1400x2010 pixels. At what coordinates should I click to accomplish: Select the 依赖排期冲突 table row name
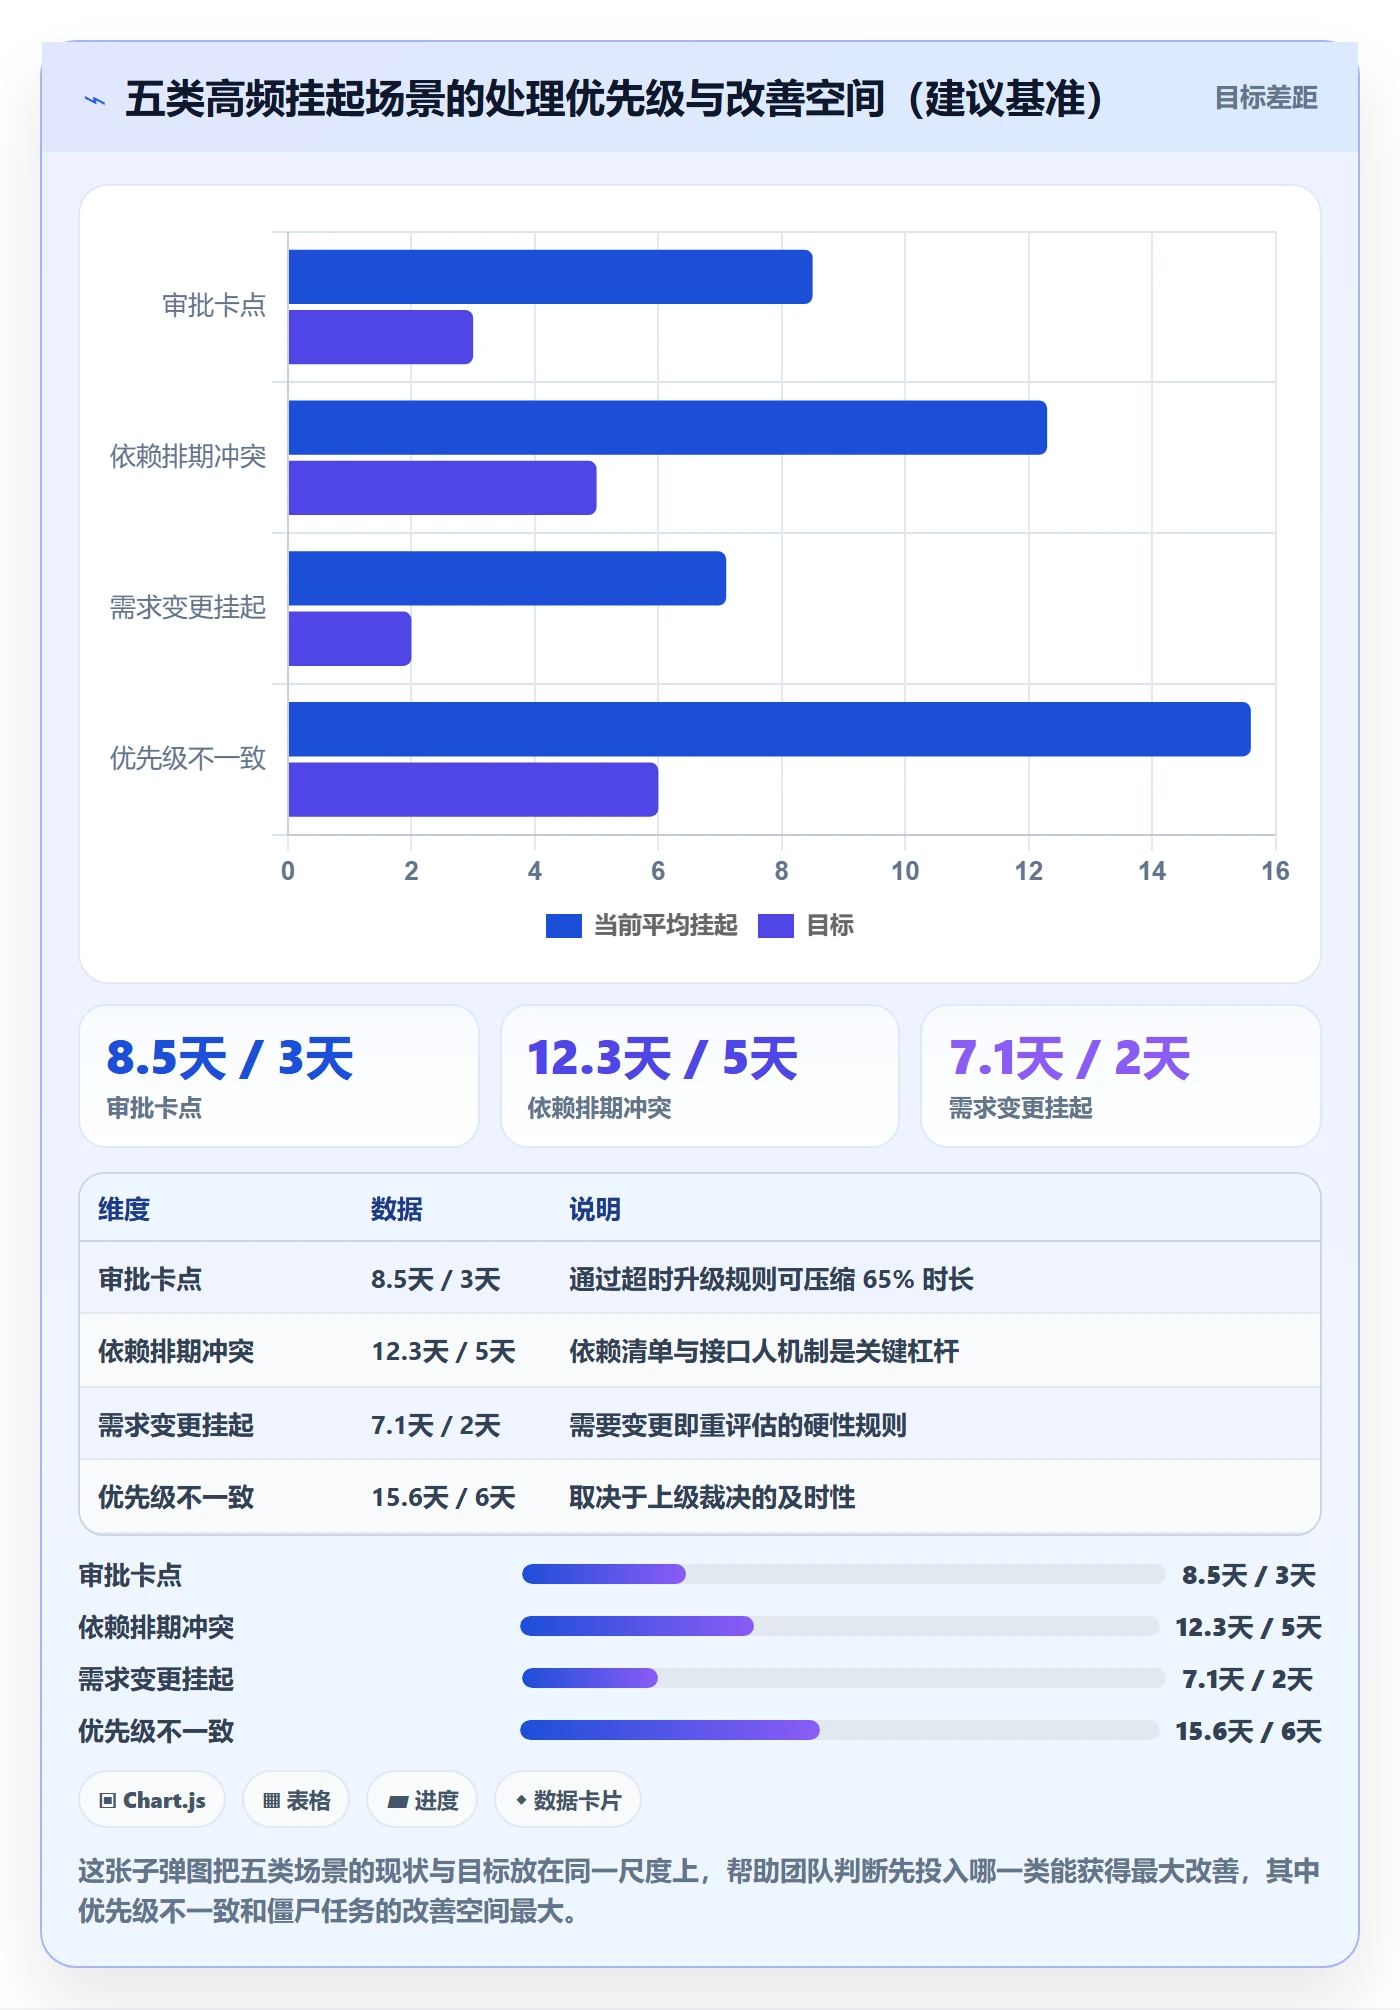176,1352
